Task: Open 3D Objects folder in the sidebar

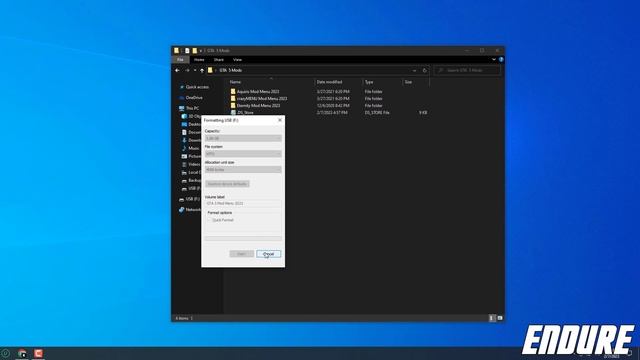Action: coord(191,116)
